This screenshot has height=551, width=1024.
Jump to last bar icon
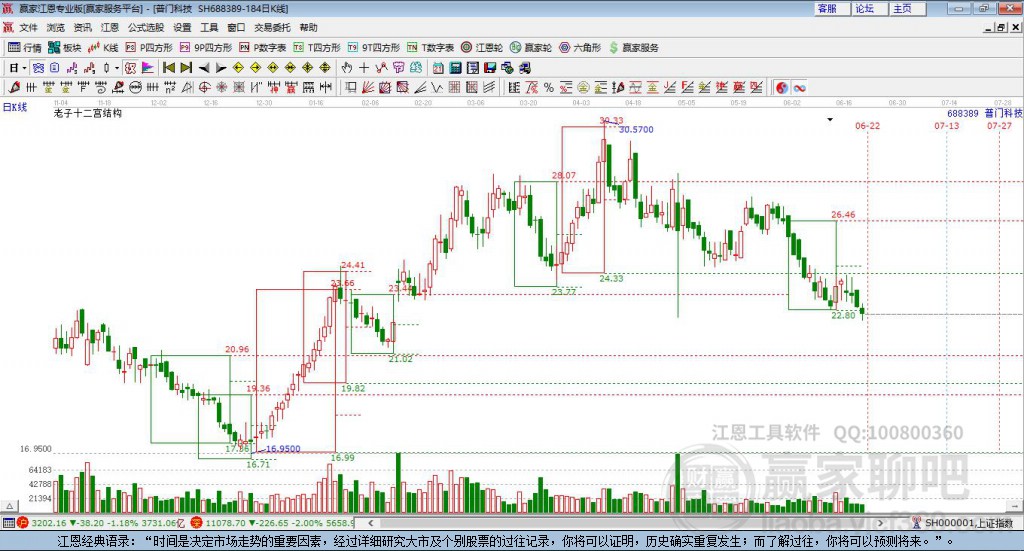tap(186, 68)
